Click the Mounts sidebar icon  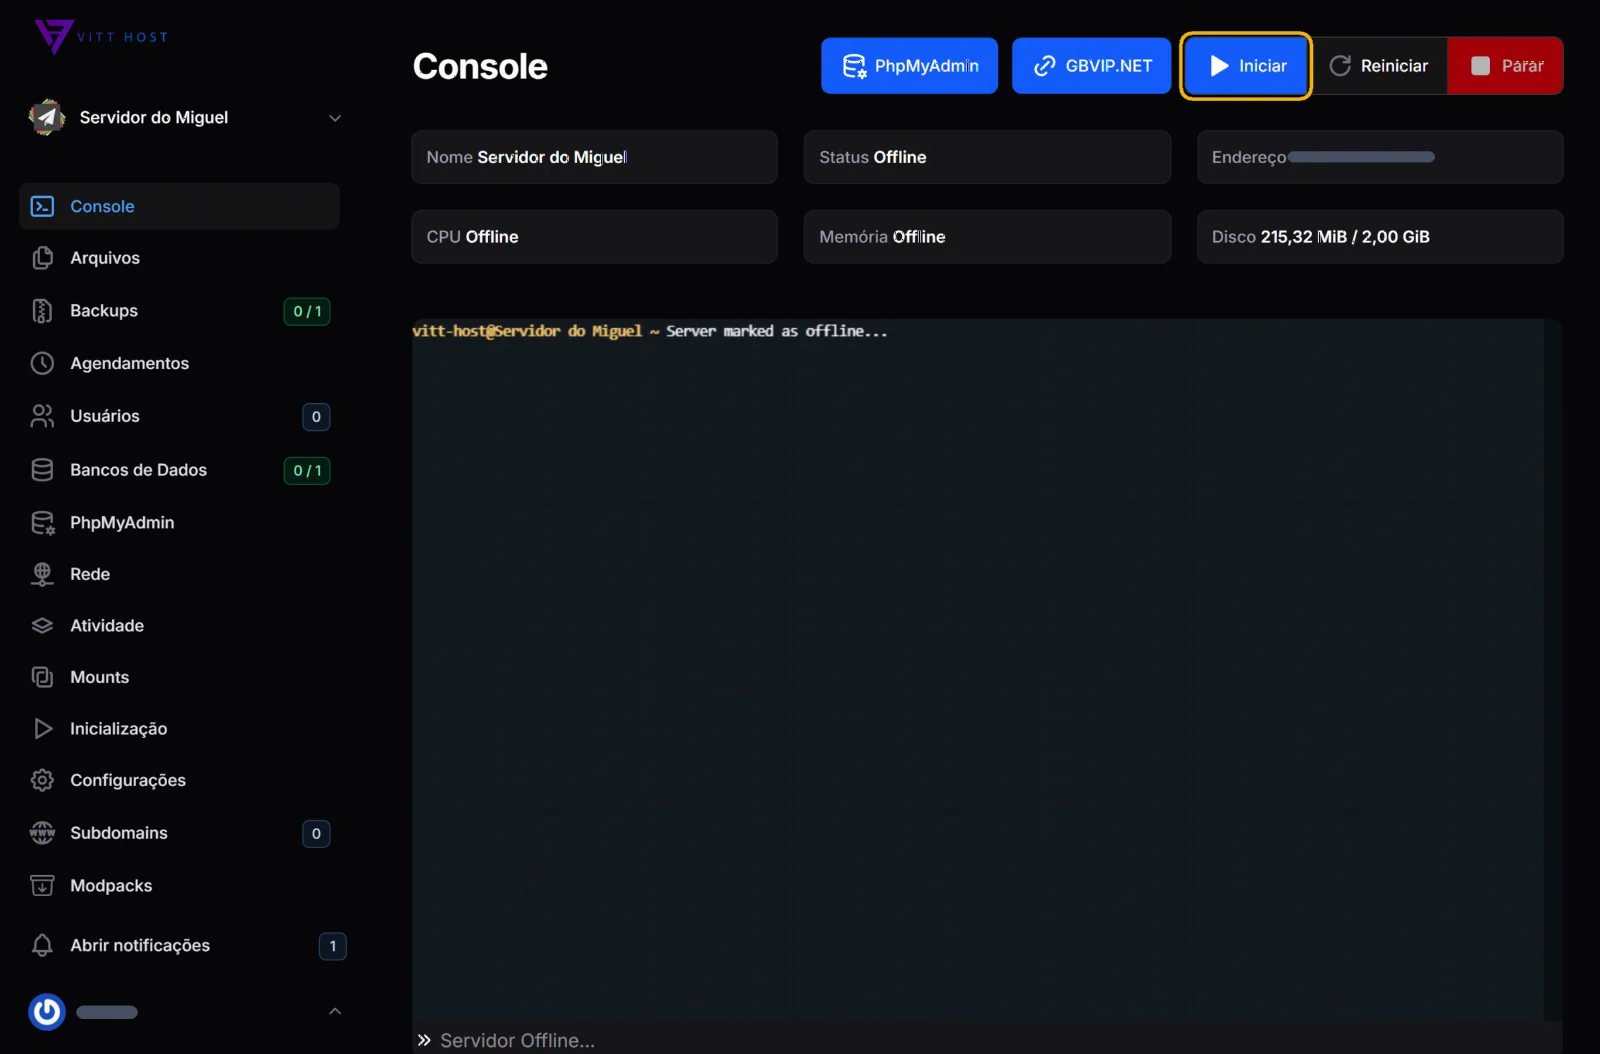point(42,677)
